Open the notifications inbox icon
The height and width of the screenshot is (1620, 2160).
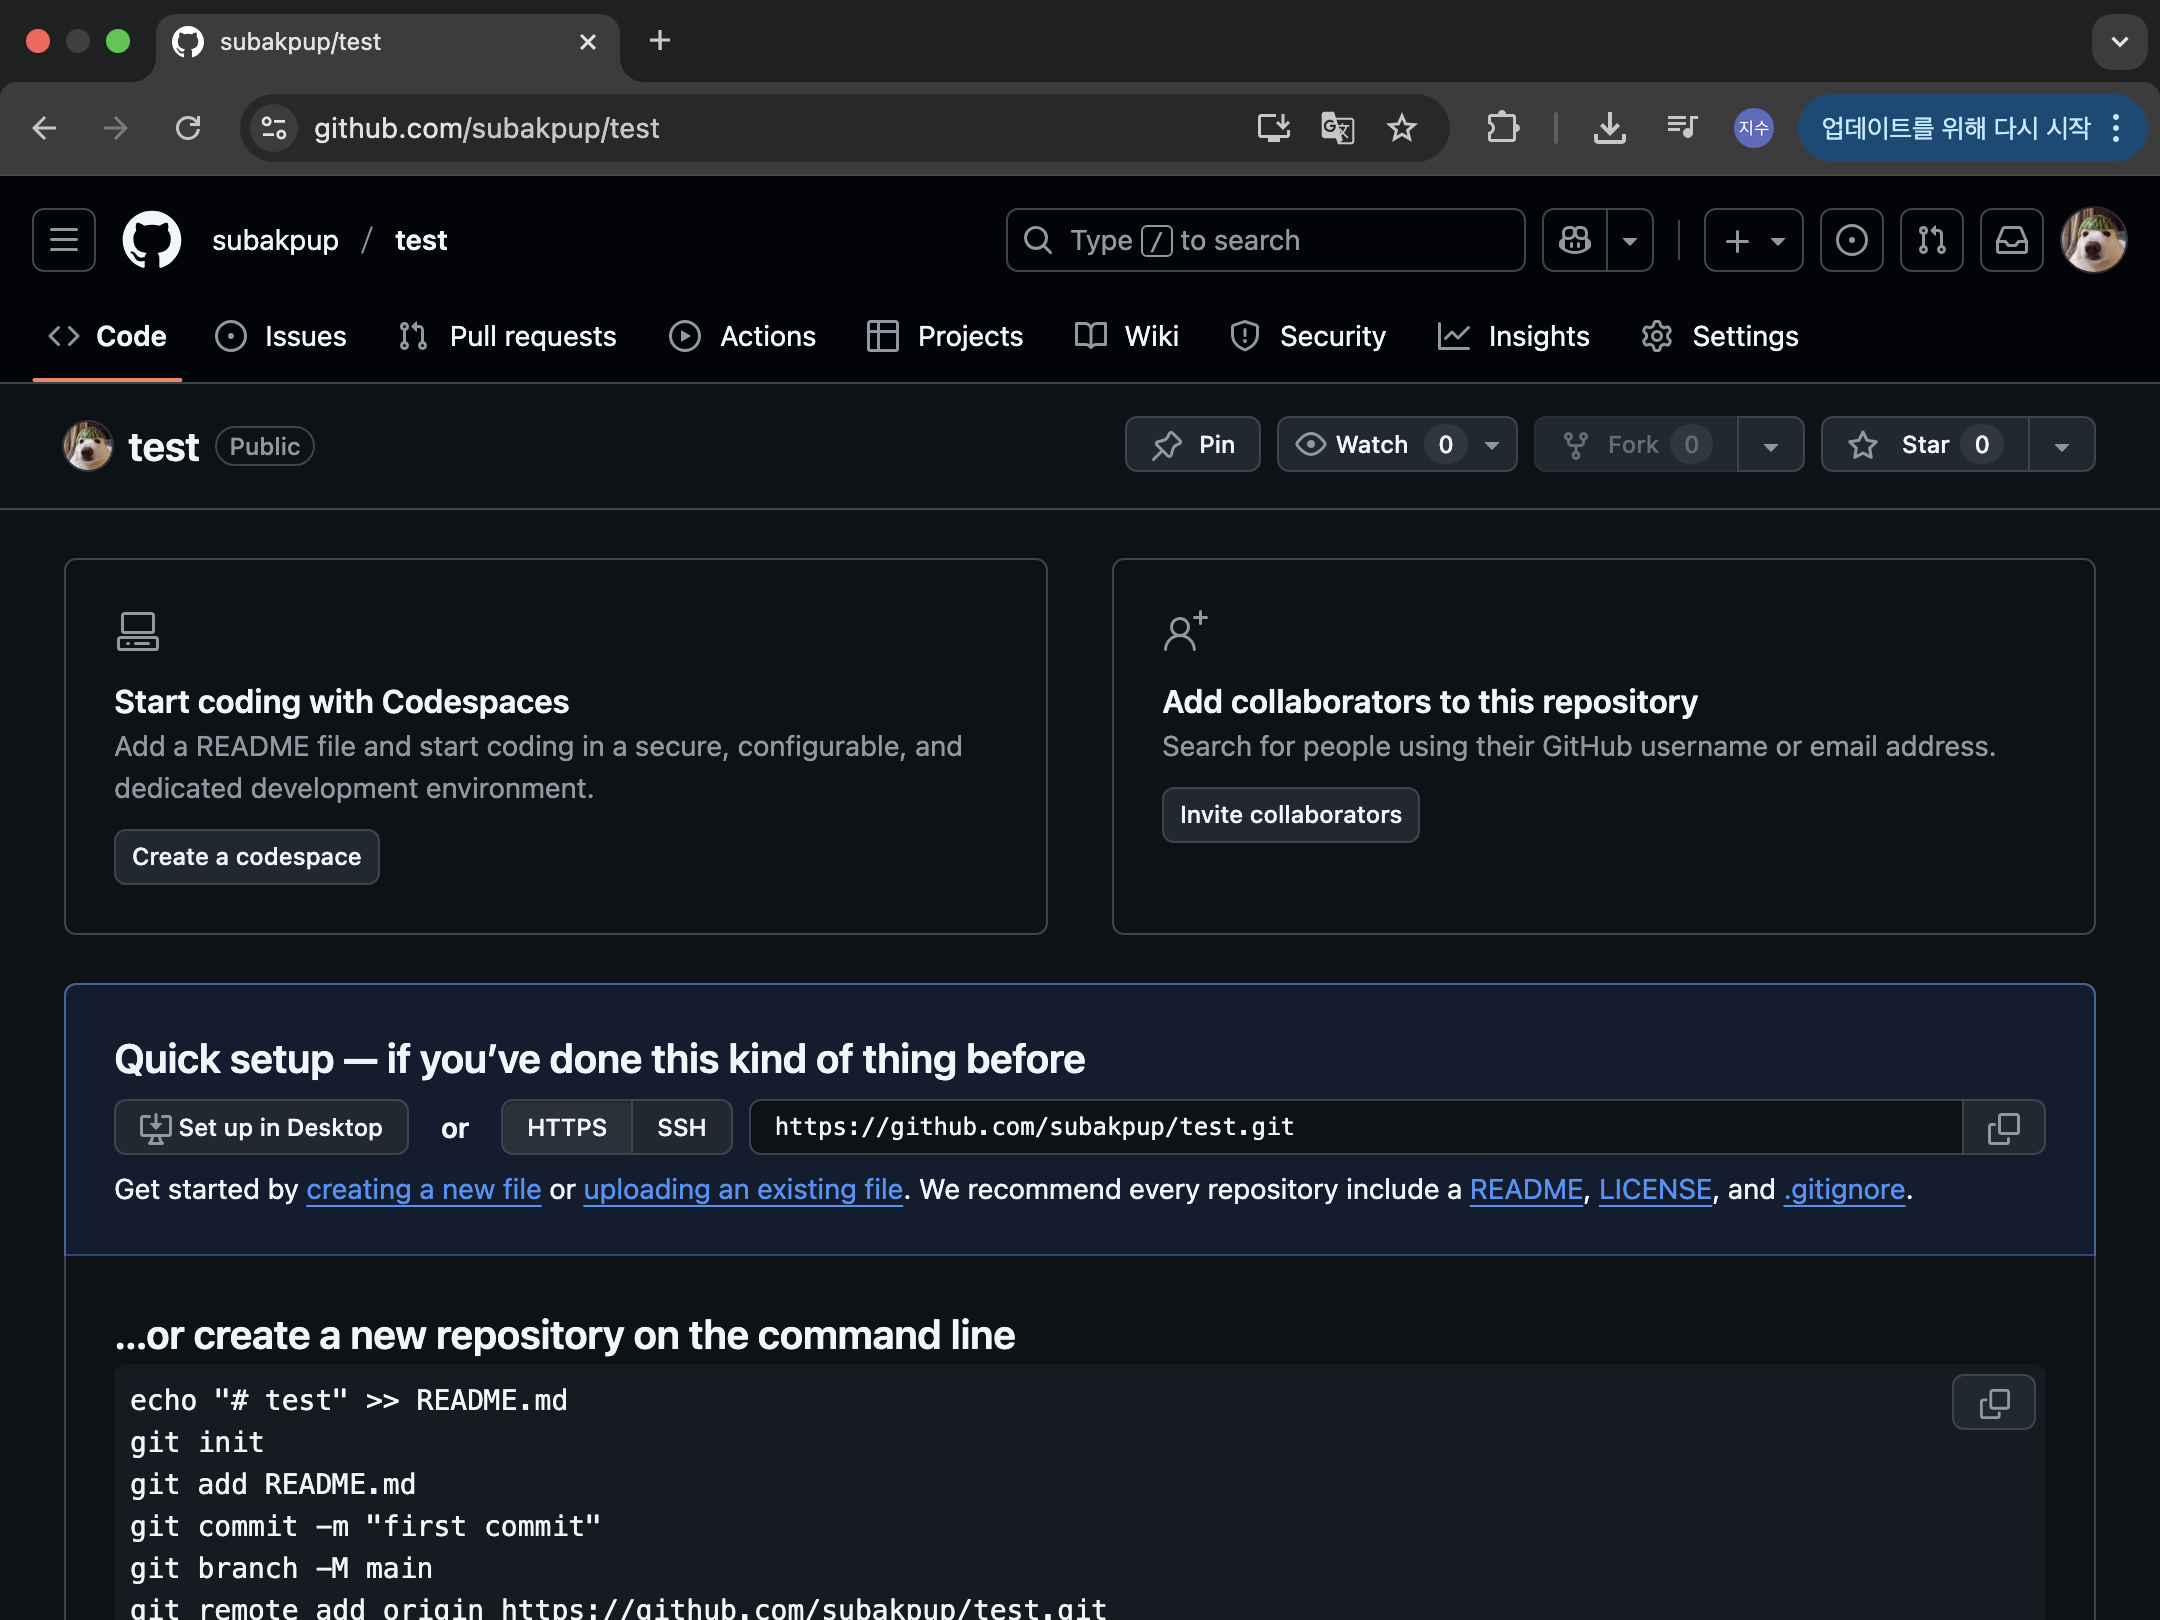(2011, 240)
